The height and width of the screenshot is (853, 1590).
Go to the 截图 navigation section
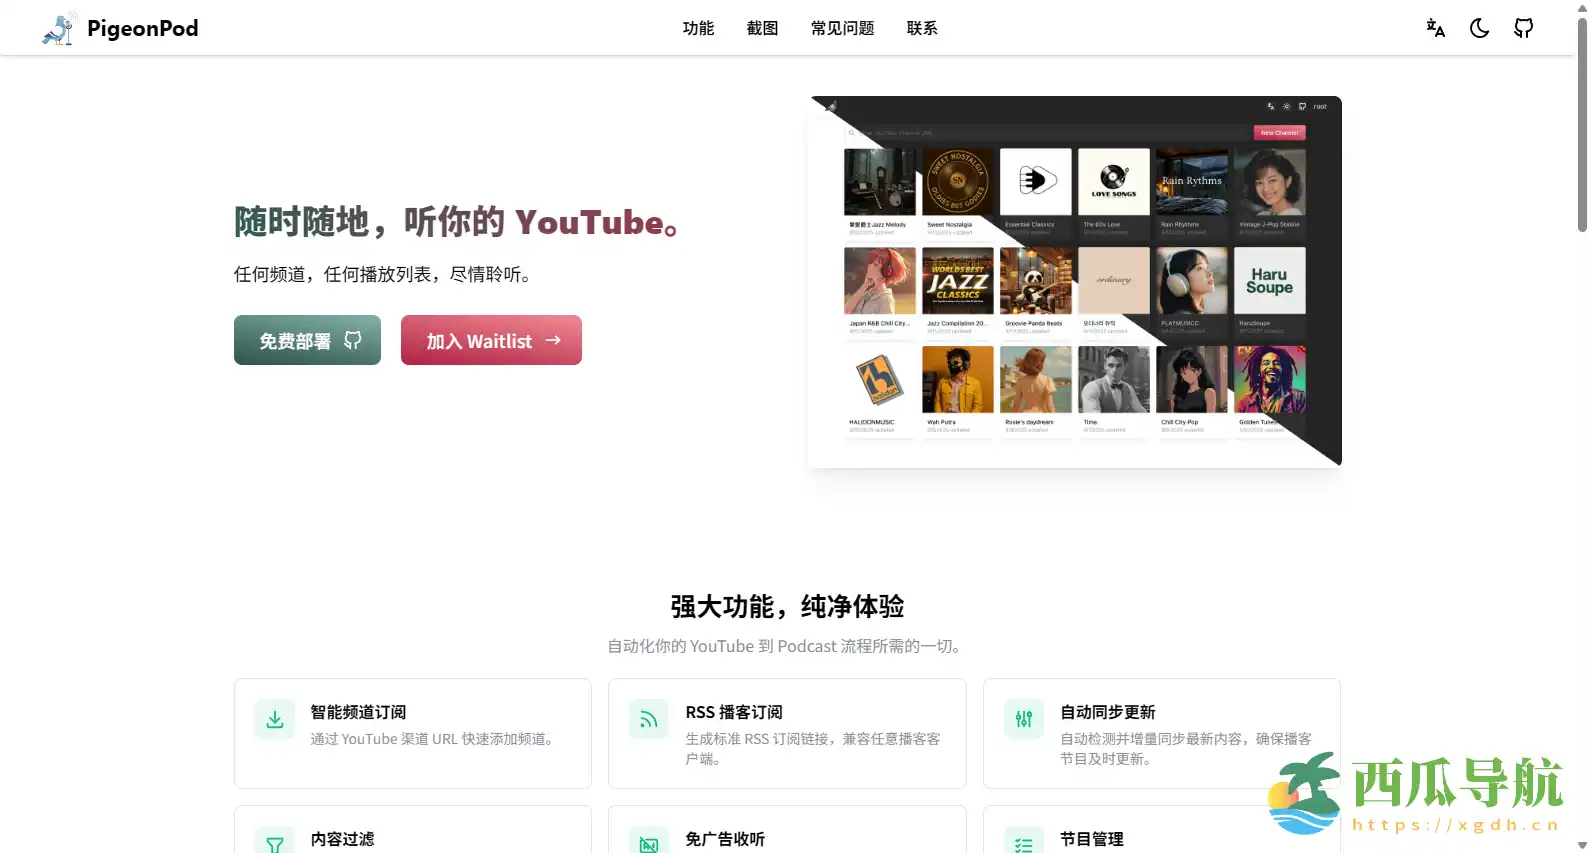[x=762, y=28]
